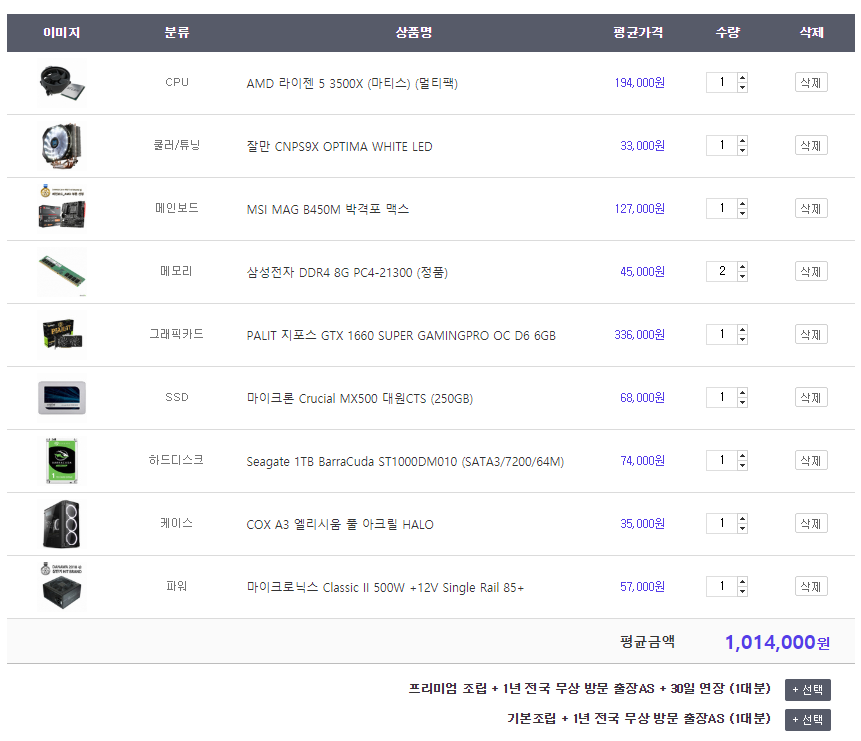Click the 336,000원 graphics card price

point(639,335)
